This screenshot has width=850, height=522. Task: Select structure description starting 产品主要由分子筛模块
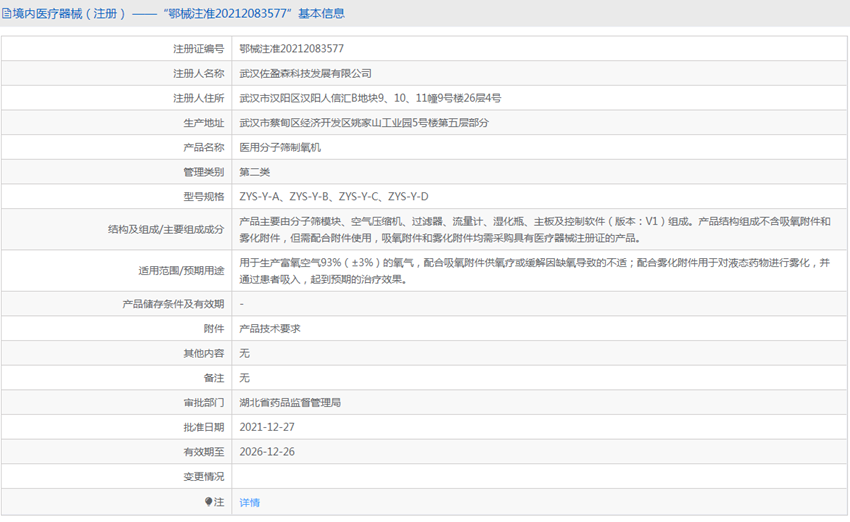535,229
